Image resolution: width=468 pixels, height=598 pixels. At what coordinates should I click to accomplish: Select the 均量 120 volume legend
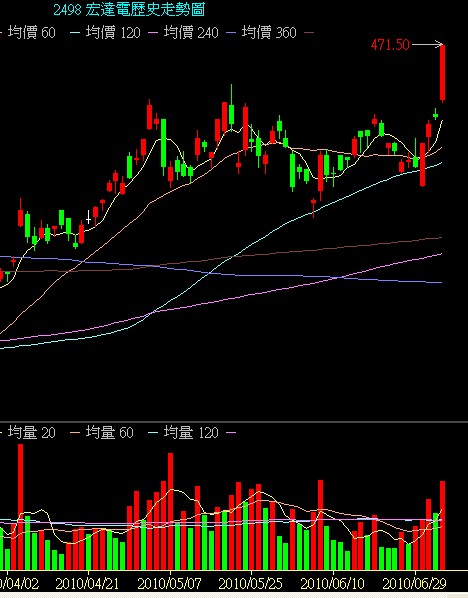[x=191, y=432]
